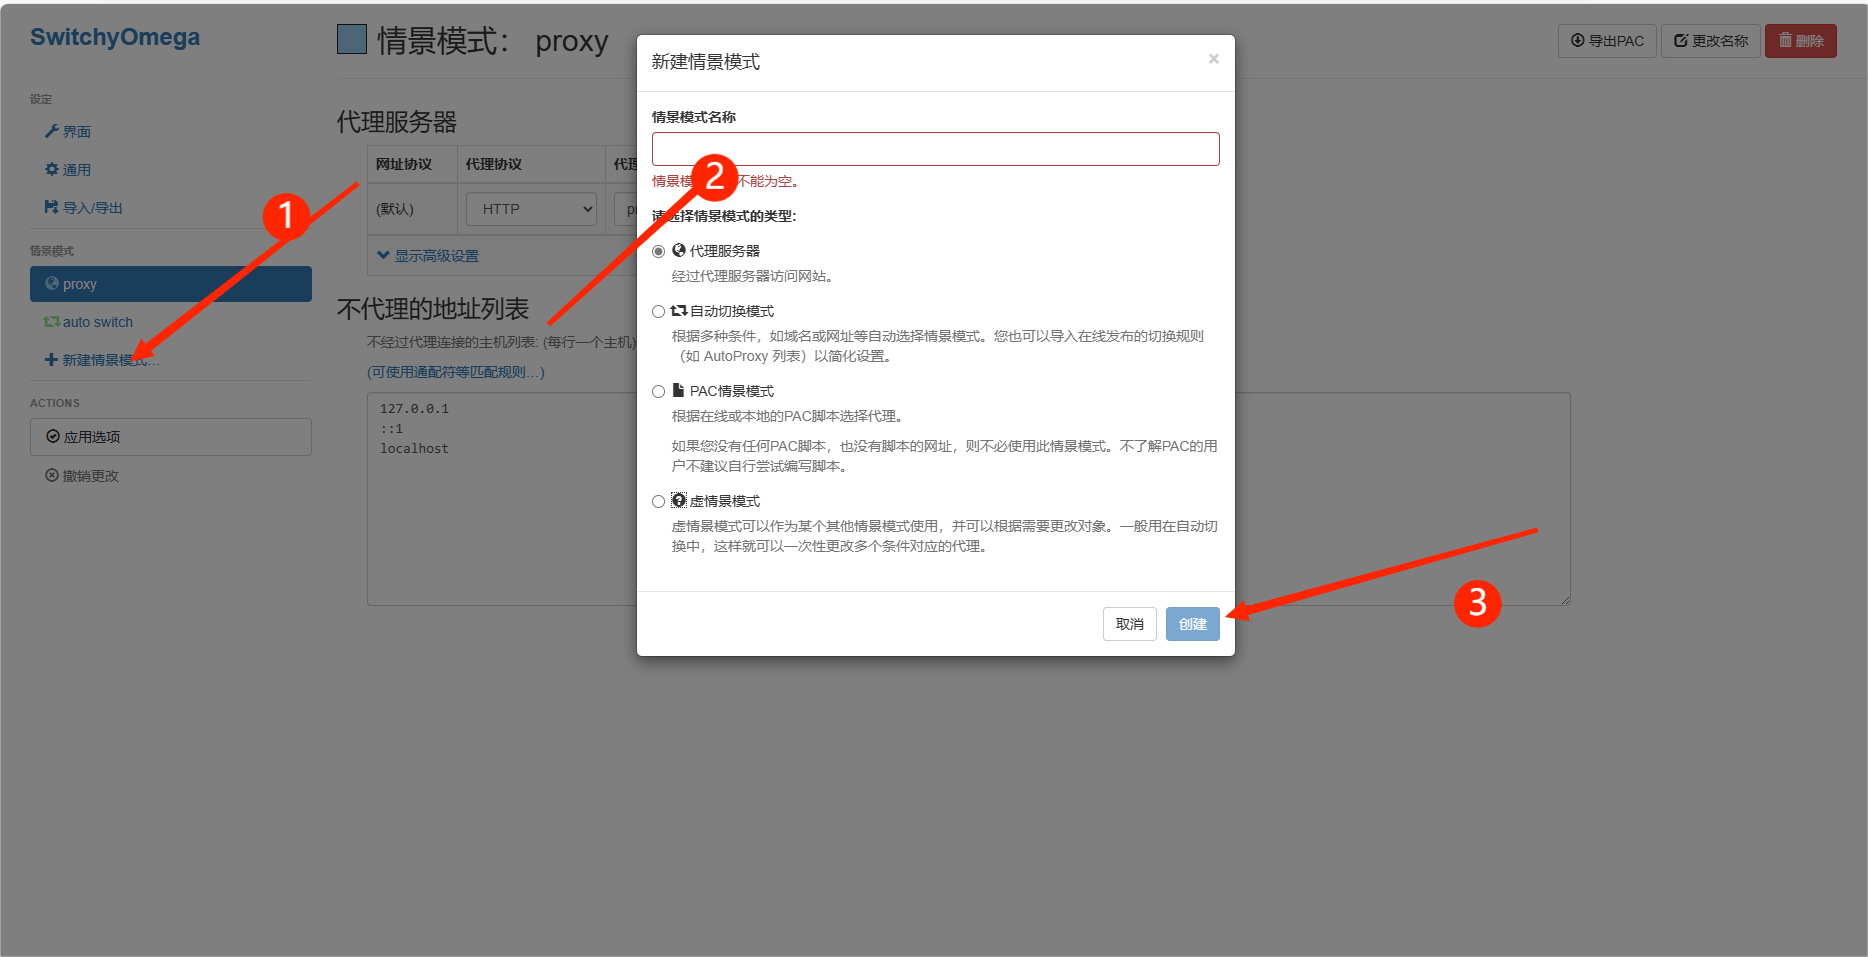The image size is (1868, 957).
Task: Choose the 自动切换模式 radio button
Action: coord(658,311)
